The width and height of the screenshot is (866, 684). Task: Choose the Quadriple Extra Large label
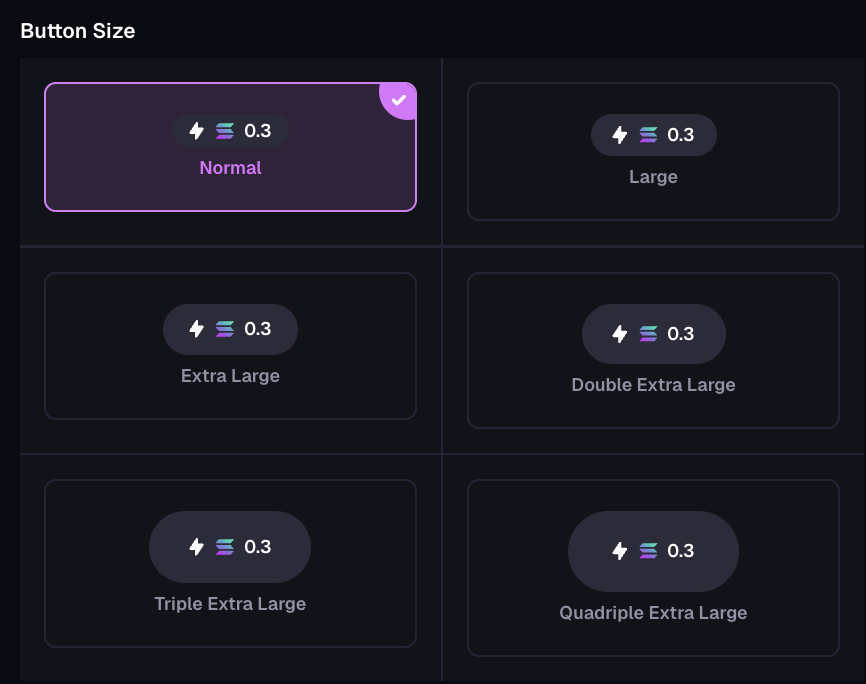[653, 613]
